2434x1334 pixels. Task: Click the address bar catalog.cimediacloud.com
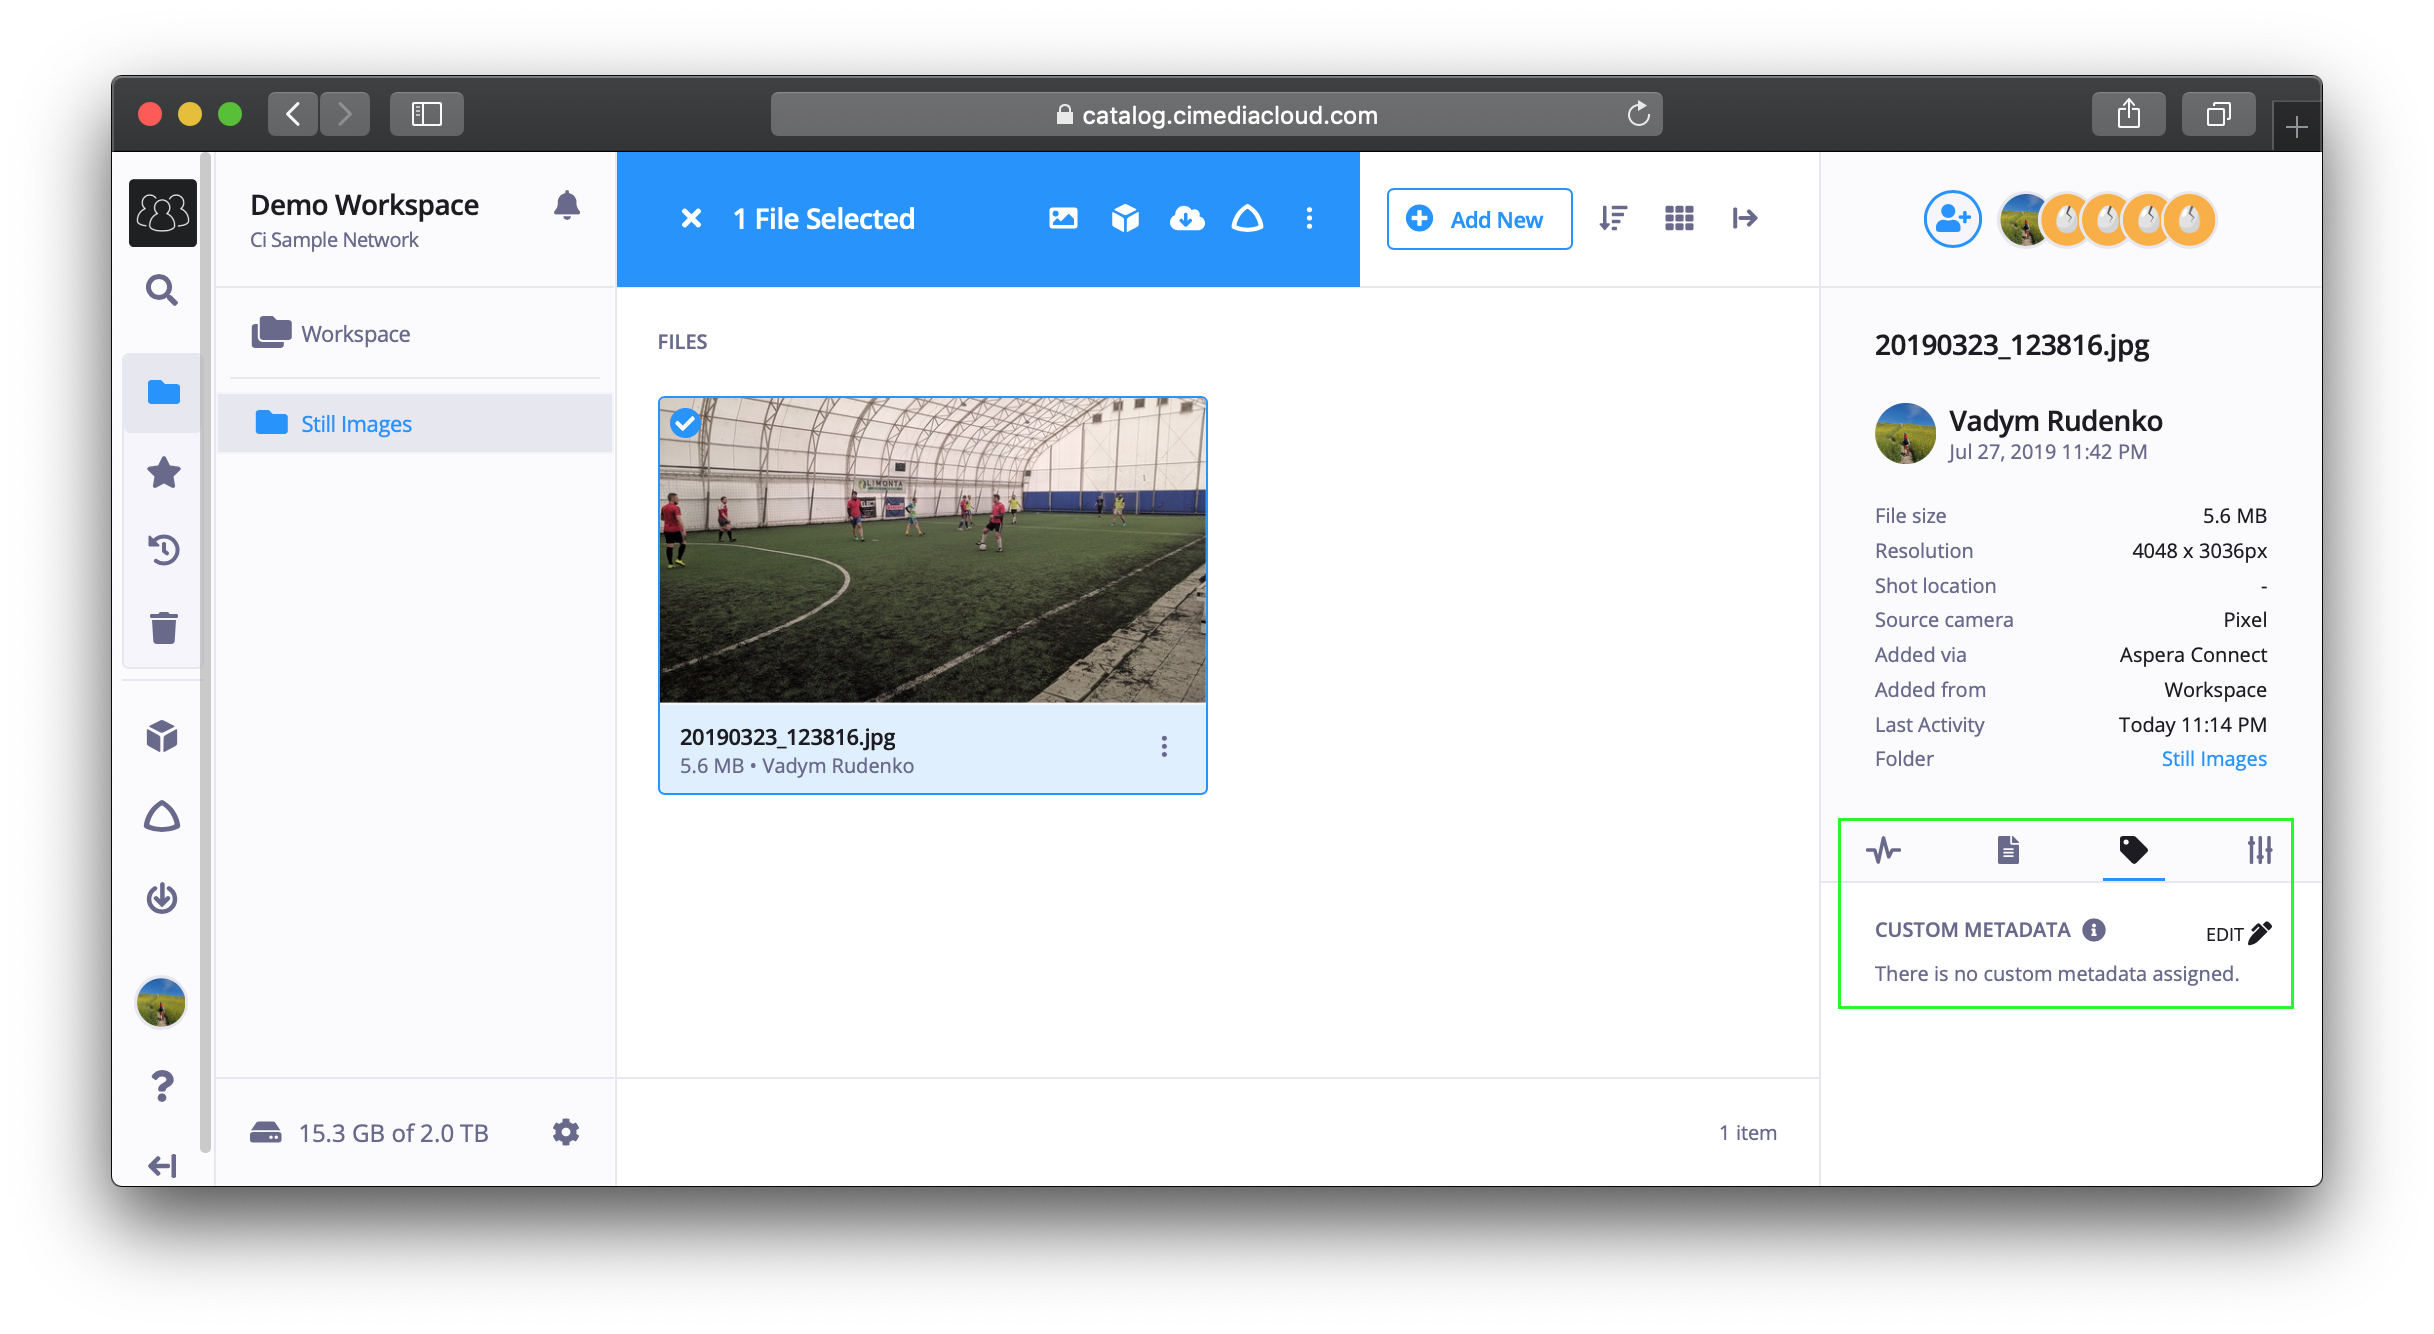tap(1216, 114)
